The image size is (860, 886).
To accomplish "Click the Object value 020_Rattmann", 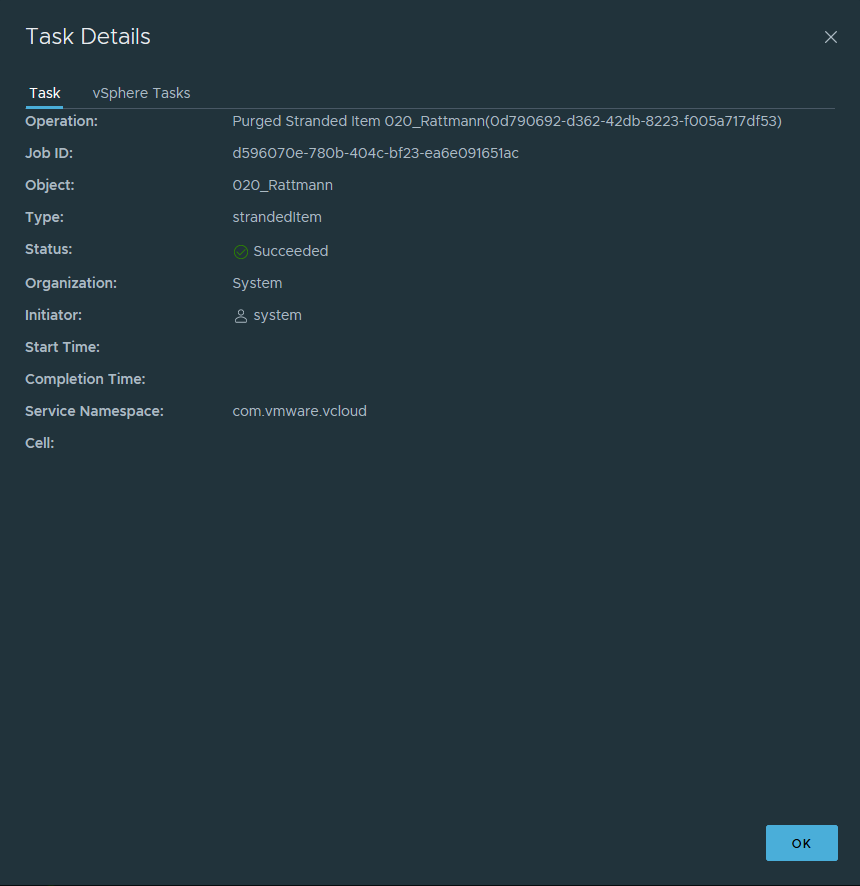I will click(282, 185).
